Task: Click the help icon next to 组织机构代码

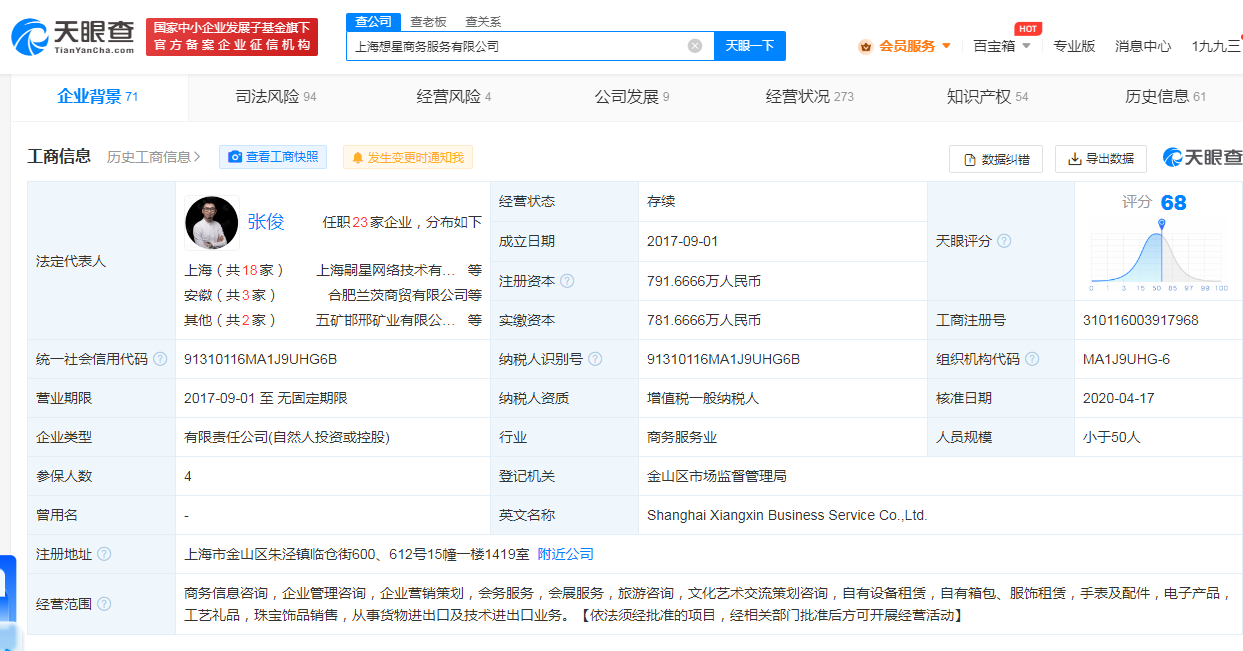Action: click(1032, 359)
